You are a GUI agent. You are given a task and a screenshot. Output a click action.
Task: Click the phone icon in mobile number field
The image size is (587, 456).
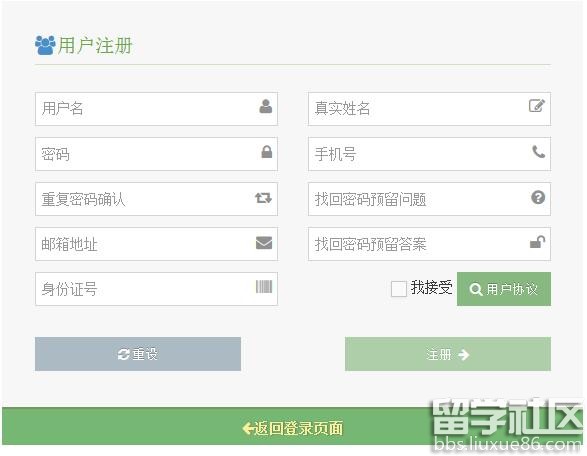(x=538, y=152)
